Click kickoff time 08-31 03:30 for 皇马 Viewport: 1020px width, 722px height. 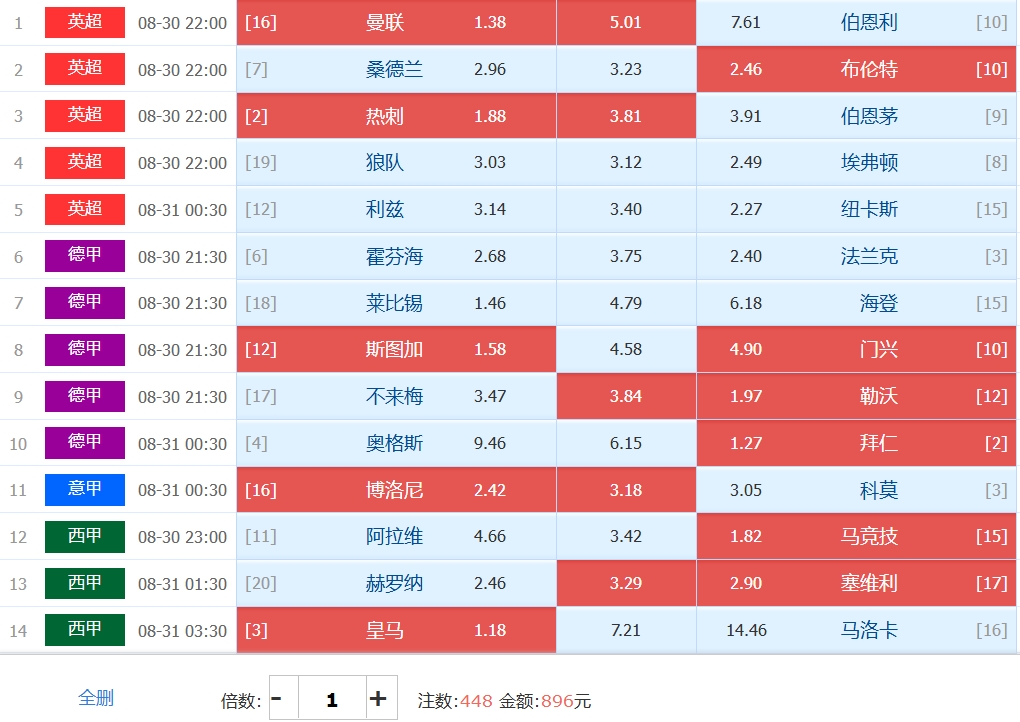tap(182, 630)
